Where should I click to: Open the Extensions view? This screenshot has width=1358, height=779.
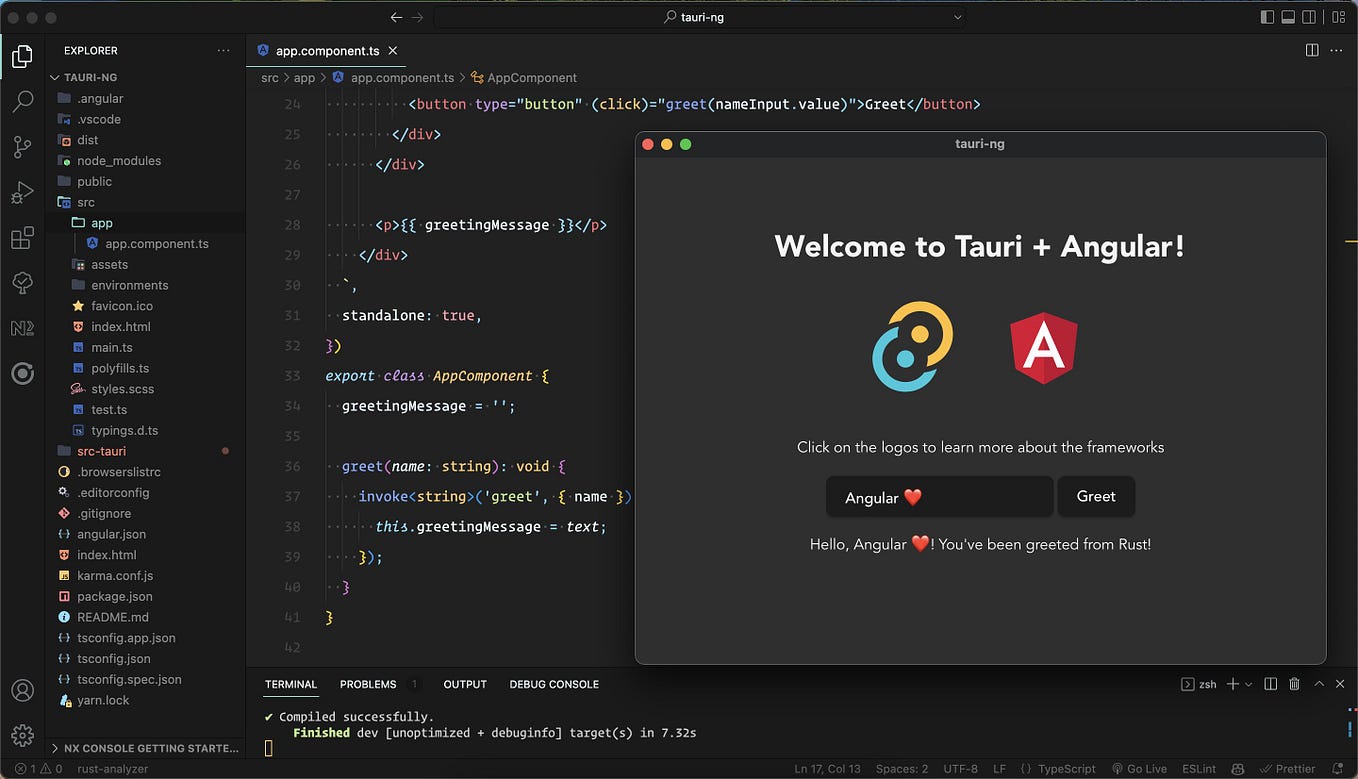coord(22,238)
